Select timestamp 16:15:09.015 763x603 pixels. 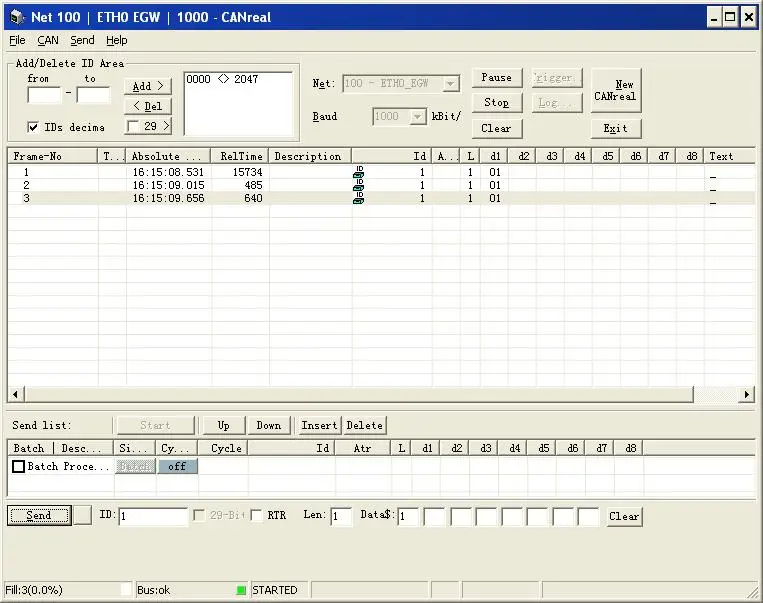(168, 185)
